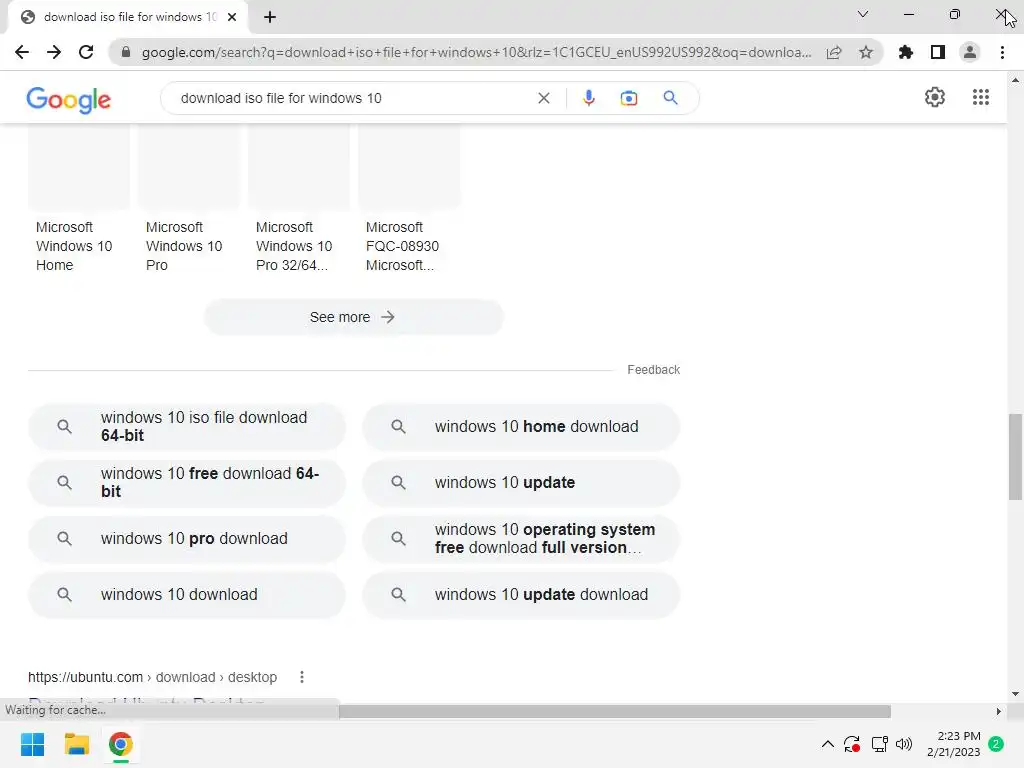
Task: Select the 'download iso file for windows 10' tab
Action: (x=127, y=17)
